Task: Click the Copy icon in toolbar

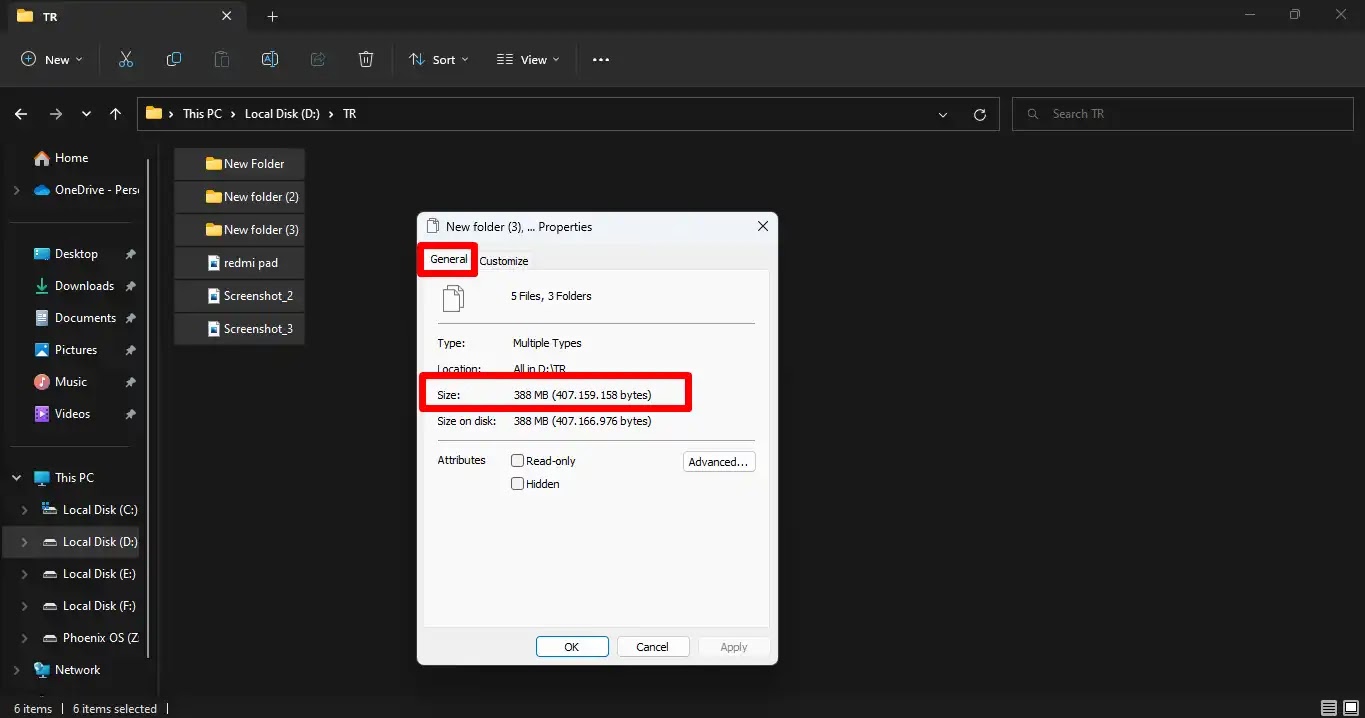Action: [174, 59]
